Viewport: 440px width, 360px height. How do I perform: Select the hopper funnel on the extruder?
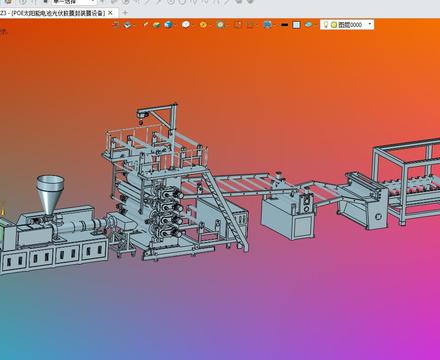coord(50,194)
